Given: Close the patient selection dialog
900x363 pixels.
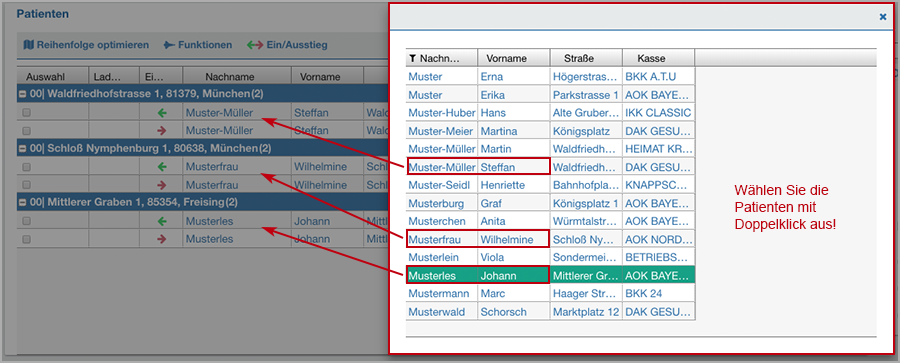Looking at the screenshot, I should tap(883, 17).
